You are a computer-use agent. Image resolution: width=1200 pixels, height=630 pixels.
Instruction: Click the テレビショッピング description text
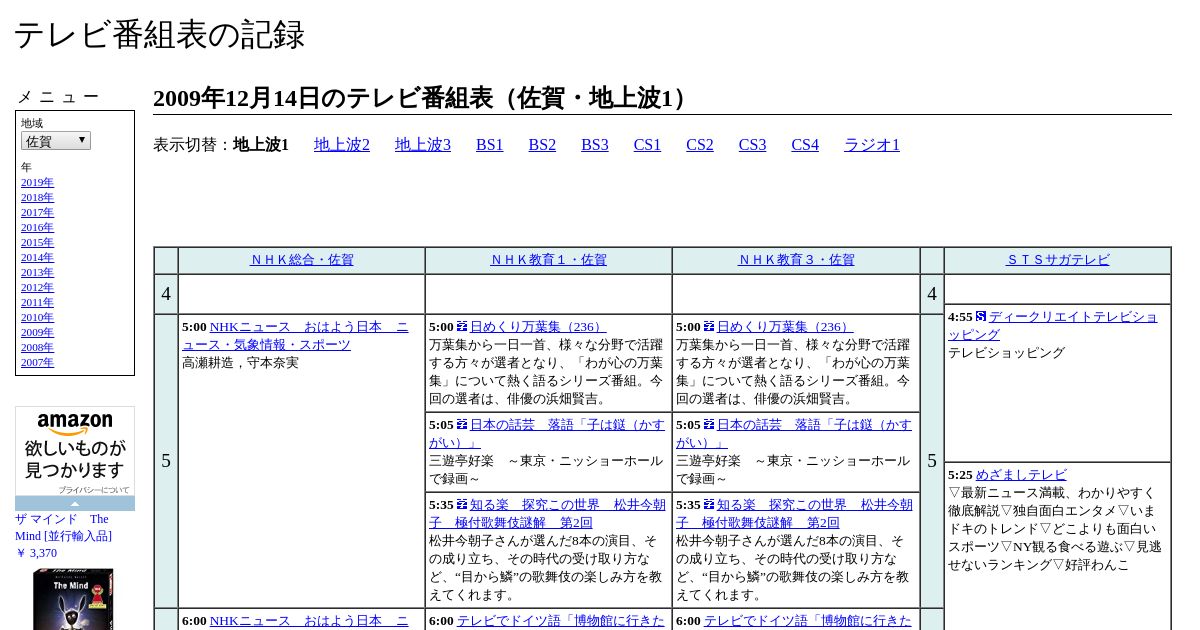pyautogui.click(x=1006, y=353)
